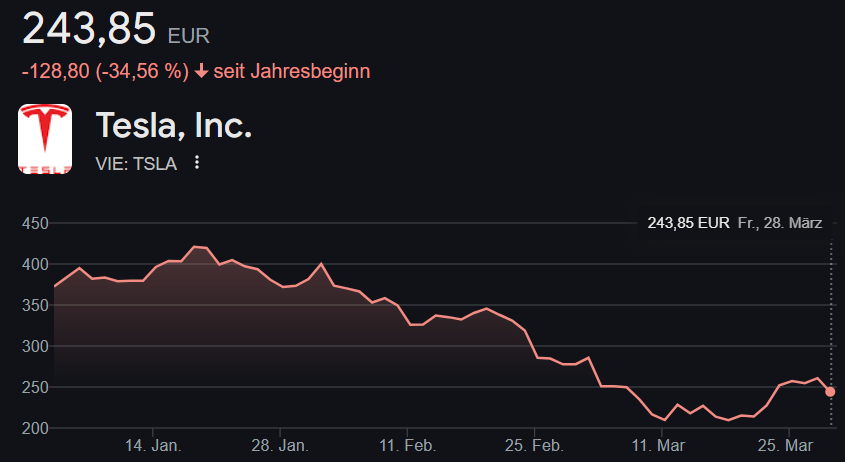This screenshot has height=462, width=845.
Task: Click the 11. Mar x-axis date label
Action: coord(658,446)
